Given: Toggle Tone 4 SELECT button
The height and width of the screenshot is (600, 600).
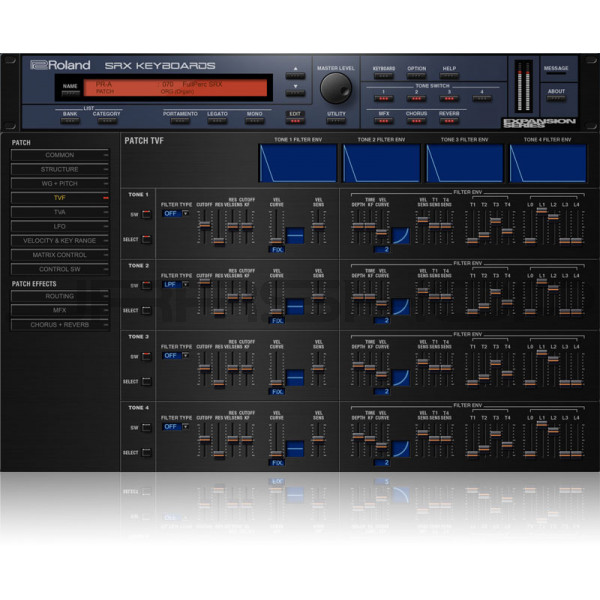Looking at the screenshot, I should click(x=147, y=452).
